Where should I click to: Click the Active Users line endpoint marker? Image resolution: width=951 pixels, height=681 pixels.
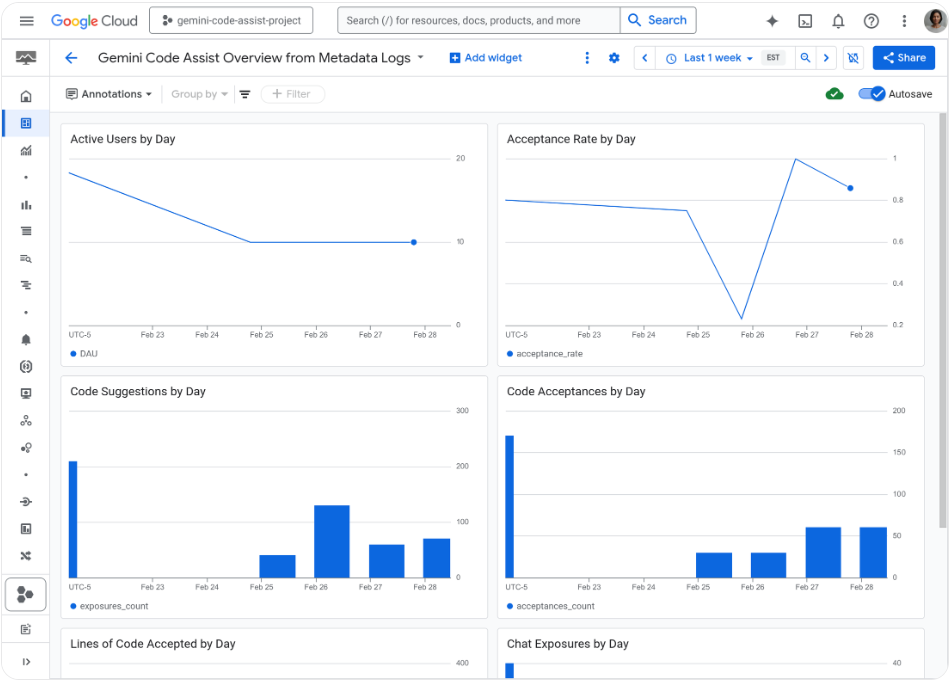[414, 242]
